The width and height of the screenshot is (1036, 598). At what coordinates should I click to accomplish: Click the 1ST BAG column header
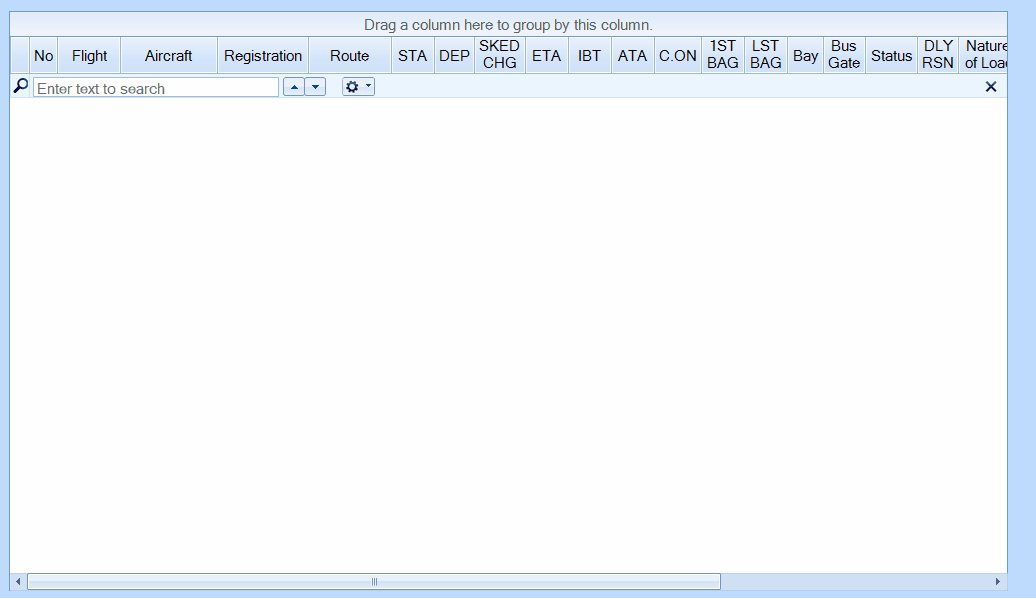click(x=723, y=56)
